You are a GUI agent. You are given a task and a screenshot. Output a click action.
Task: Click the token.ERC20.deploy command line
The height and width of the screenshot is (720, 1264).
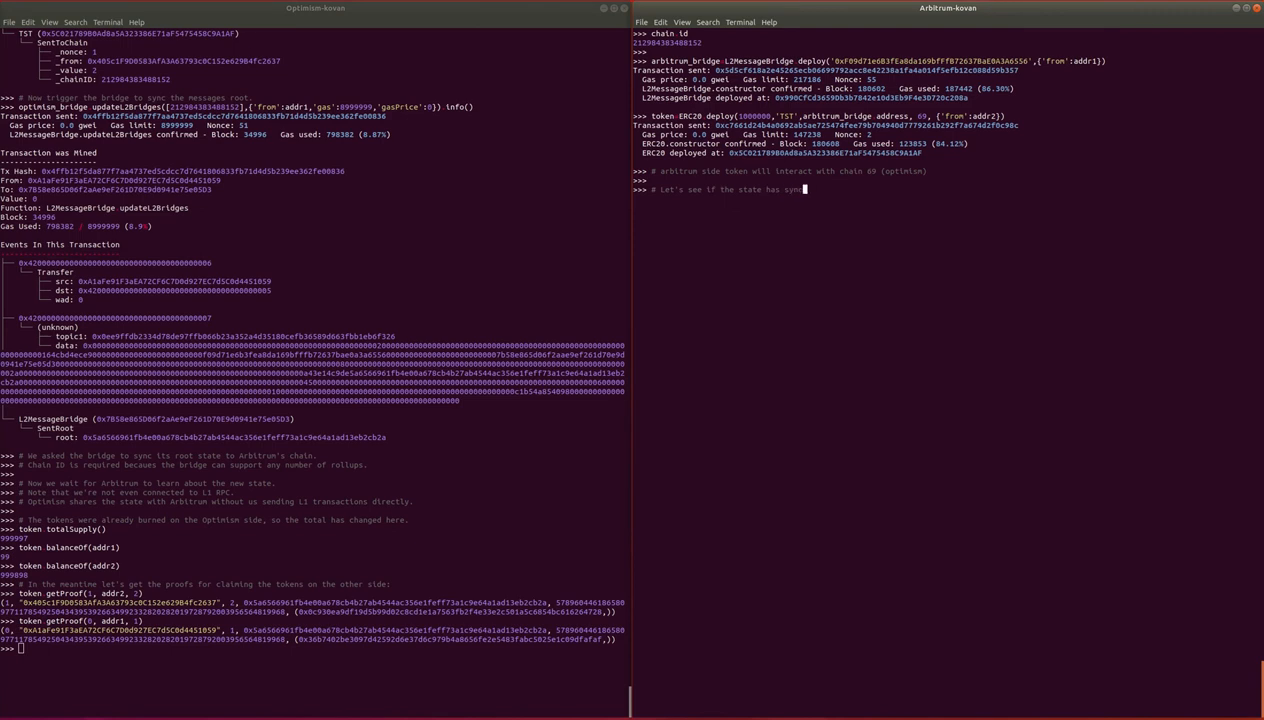tap(819, 116)
